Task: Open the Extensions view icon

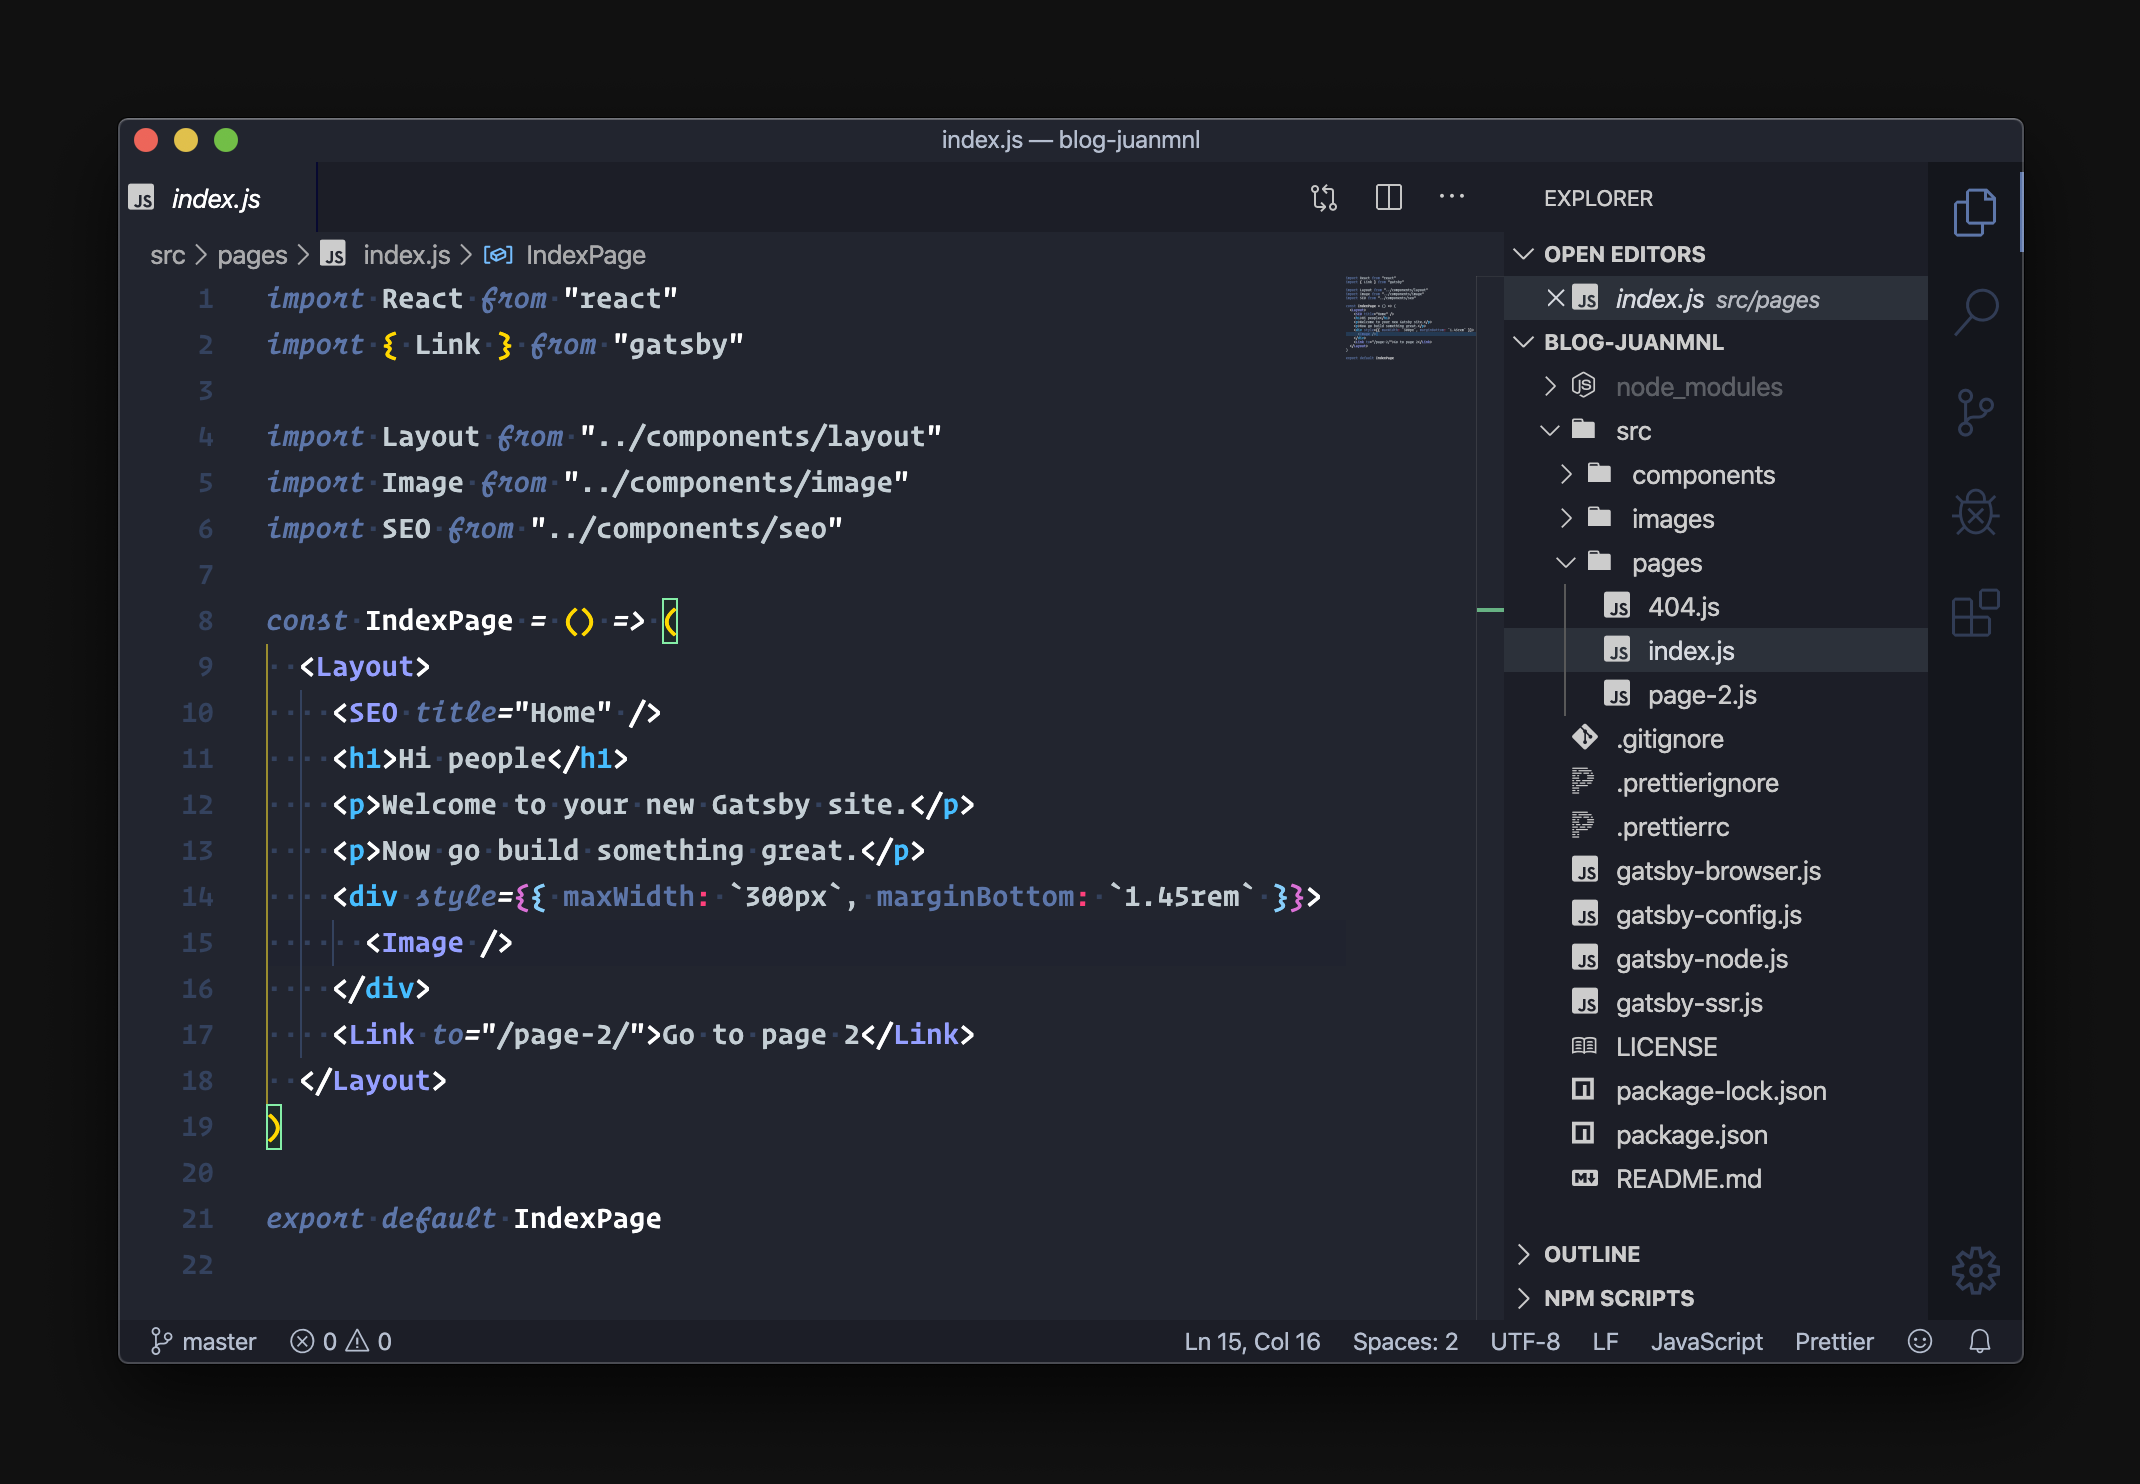Action: (x=1975, y=613)
